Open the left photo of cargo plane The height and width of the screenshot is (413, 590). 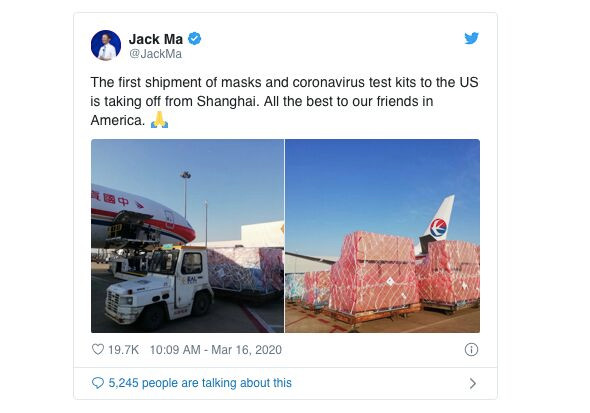coord(187,236)
